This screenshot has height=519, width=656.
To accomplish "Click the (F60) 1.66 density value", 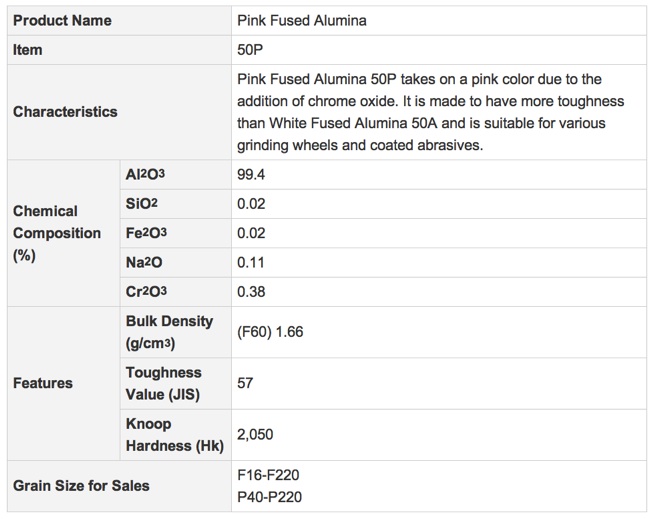I will pos(270,332).
